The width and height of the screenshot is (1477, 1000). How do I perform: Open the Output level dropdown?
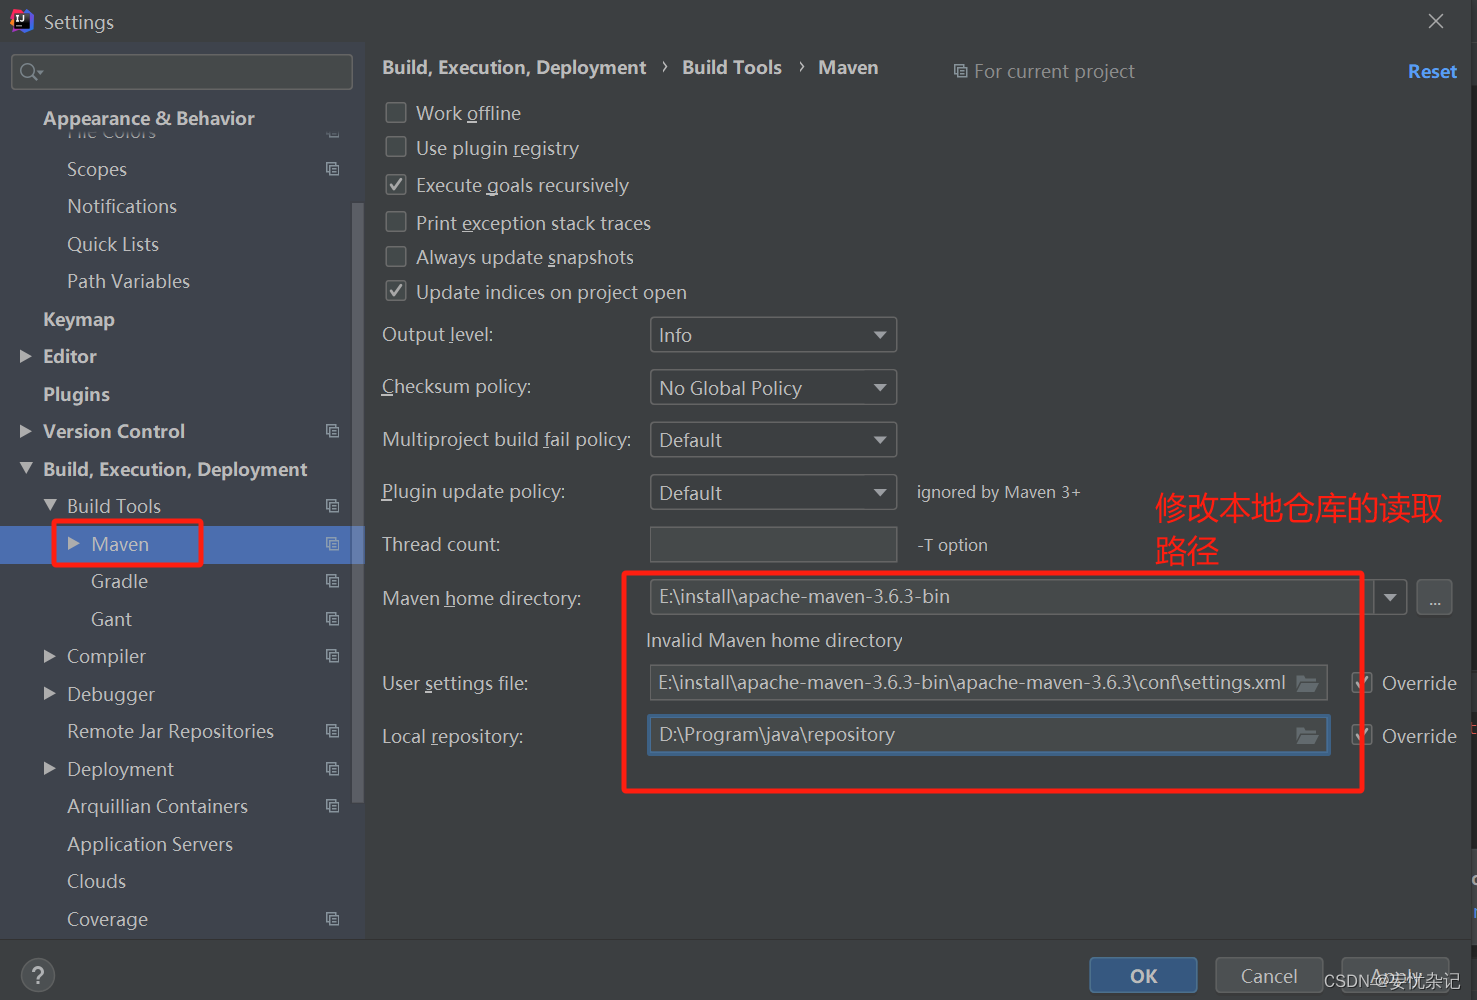tap(773, 335)
